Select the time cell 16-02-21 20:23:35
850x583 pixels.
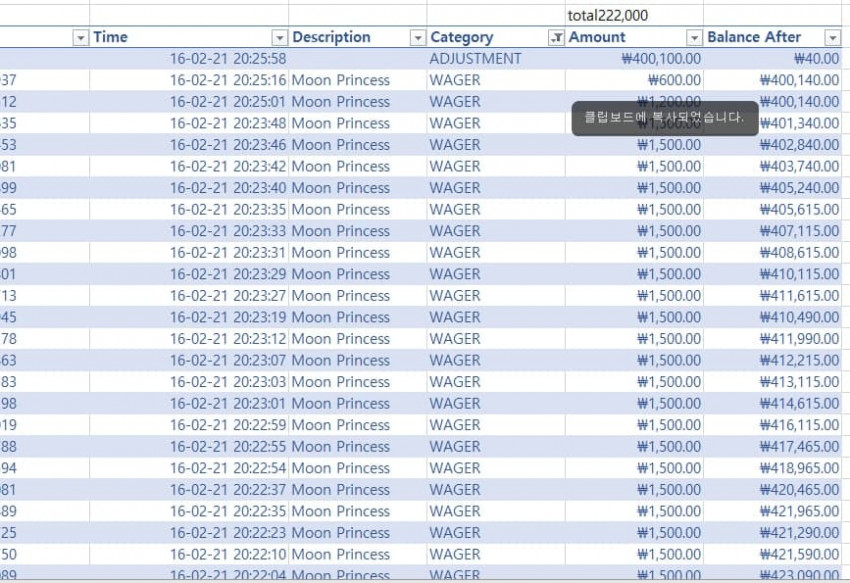[x=189, y=209]
